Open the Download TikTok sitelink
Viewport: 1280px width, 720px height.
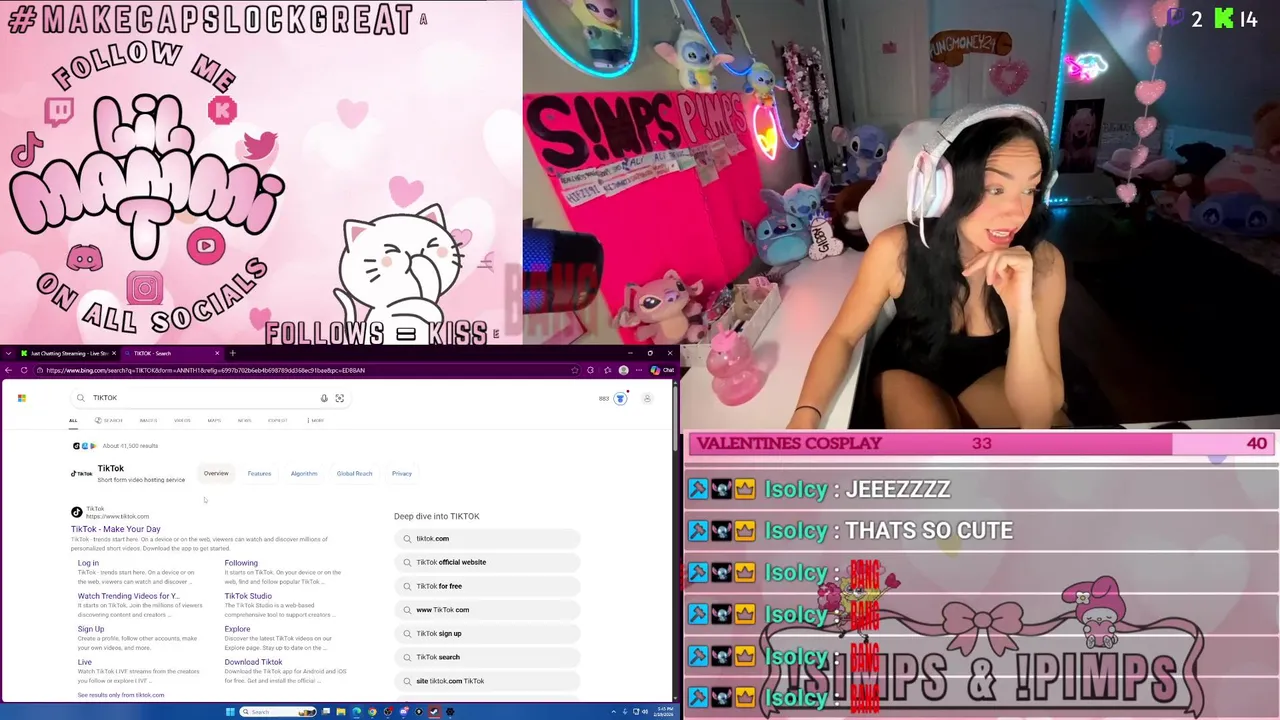253,662
